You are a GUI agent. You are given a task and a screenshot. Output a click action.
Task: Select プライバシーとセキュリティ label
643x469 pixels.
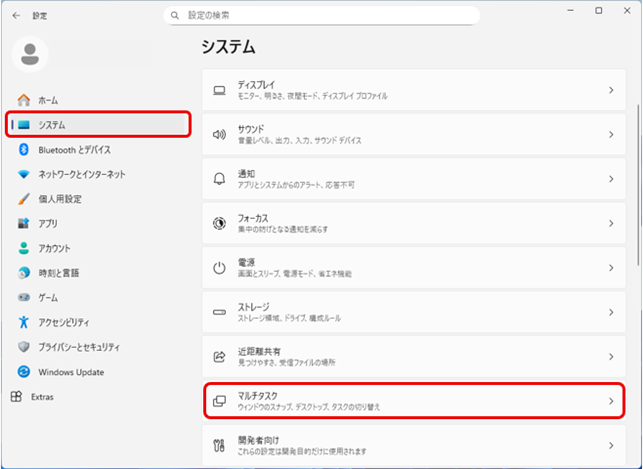tap(79, 347)
